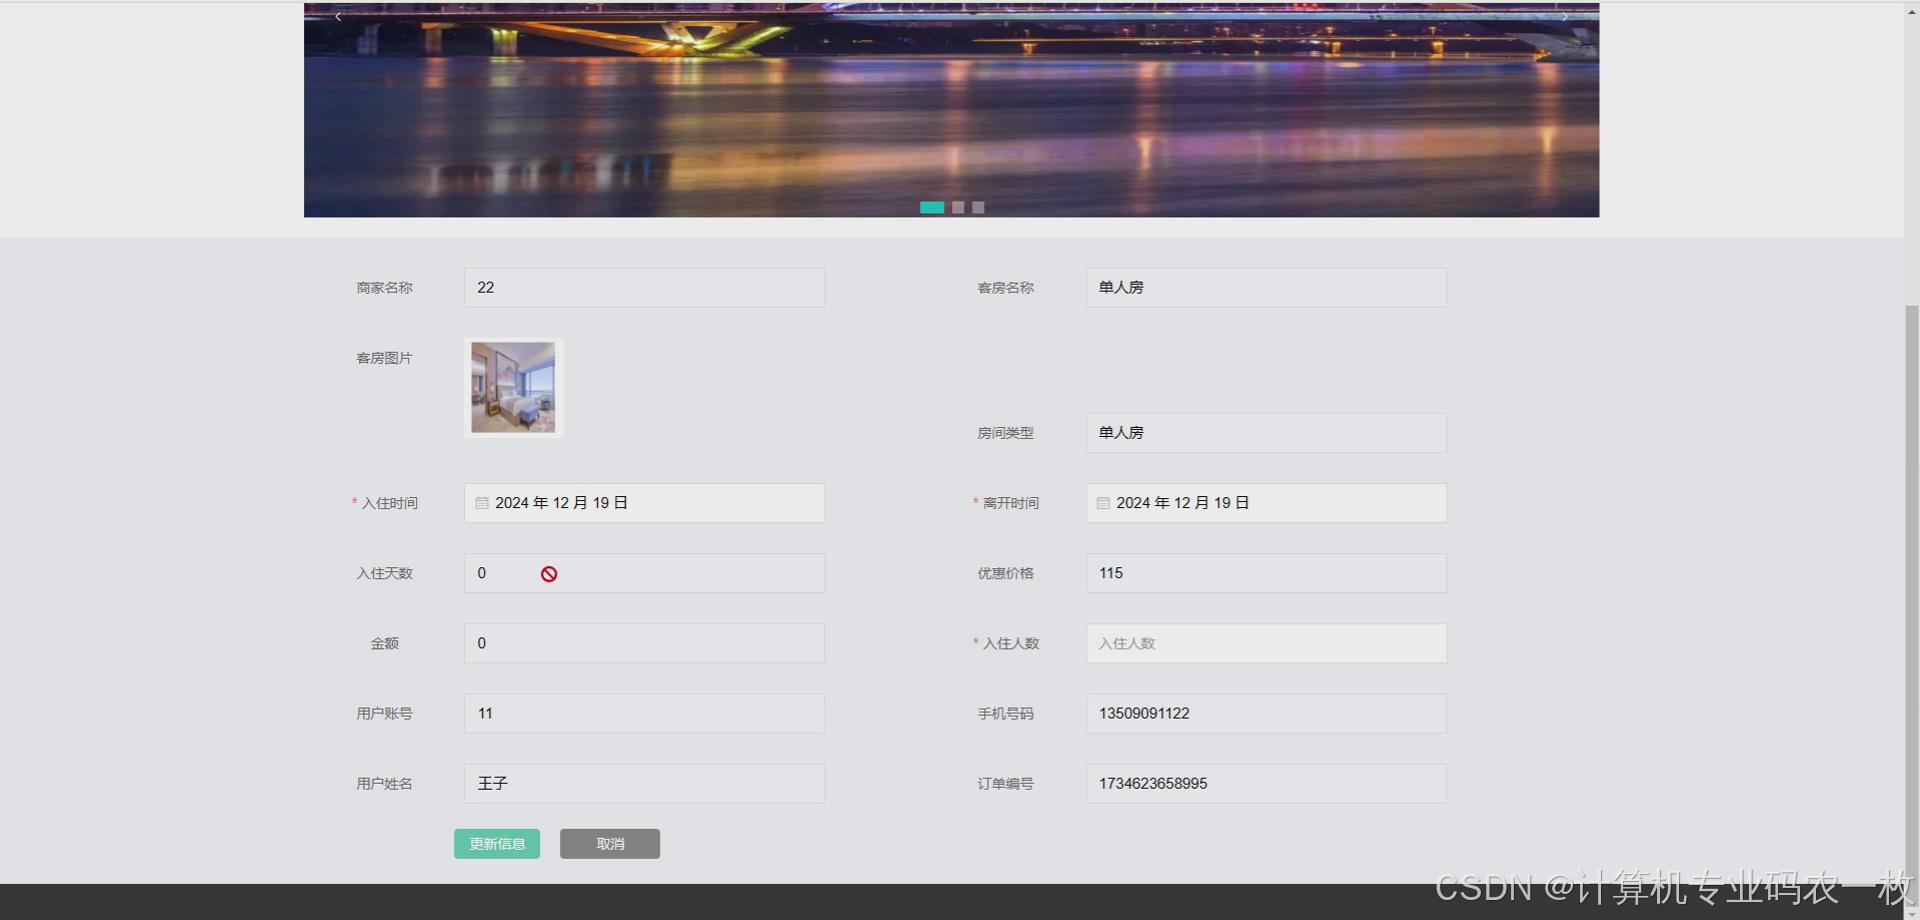Click the carousel previous arrow

point(338,16)
